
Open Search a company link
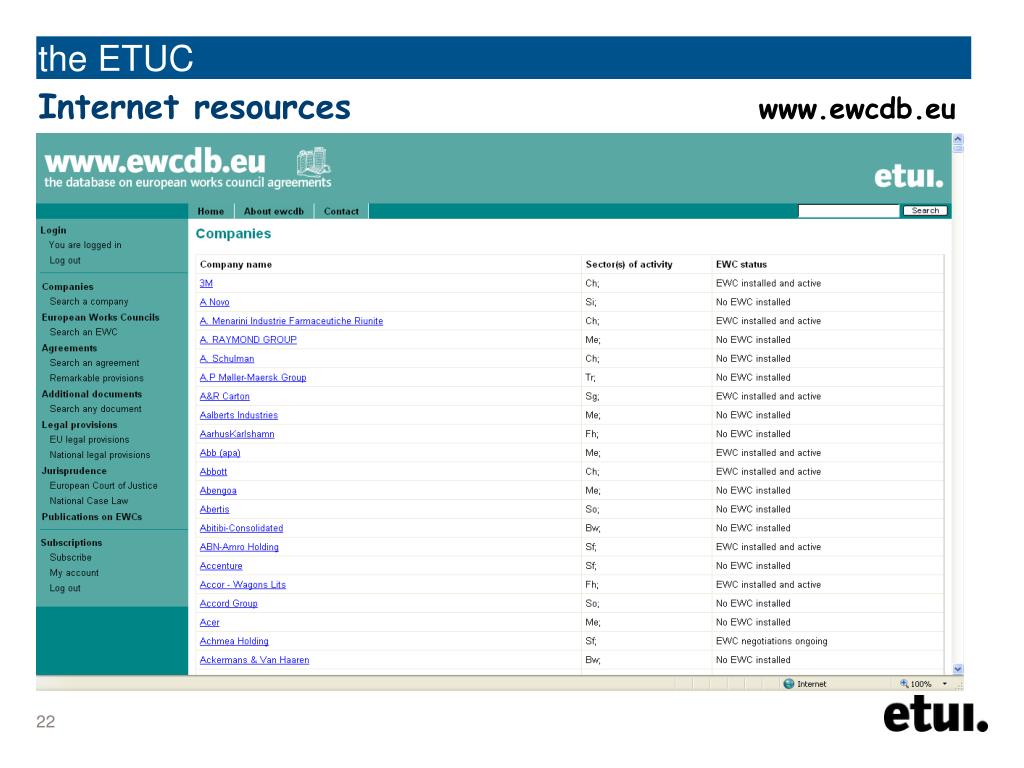[89, 301]
